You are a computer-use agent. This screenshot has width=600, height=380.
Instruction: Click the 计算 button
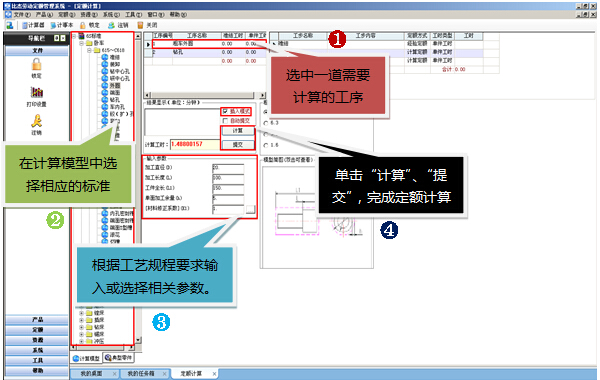[x=238, y=131]
